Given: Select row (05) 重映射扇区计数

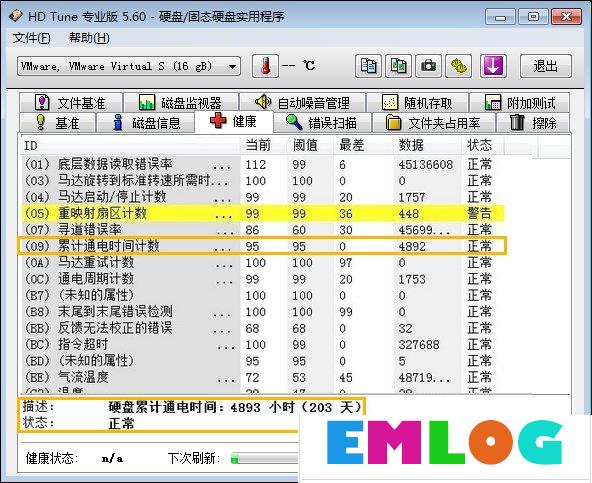Looking at the screenshot, I should 262,213.
